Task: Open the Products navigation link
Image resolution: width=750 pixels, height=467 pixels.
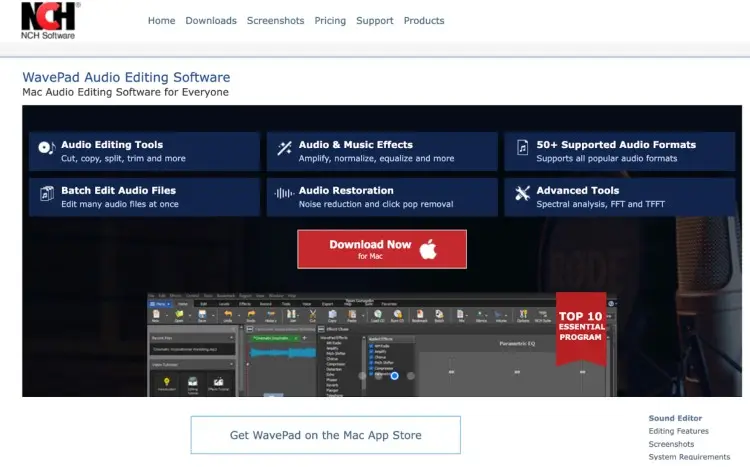Action: [x=424, y=21]
